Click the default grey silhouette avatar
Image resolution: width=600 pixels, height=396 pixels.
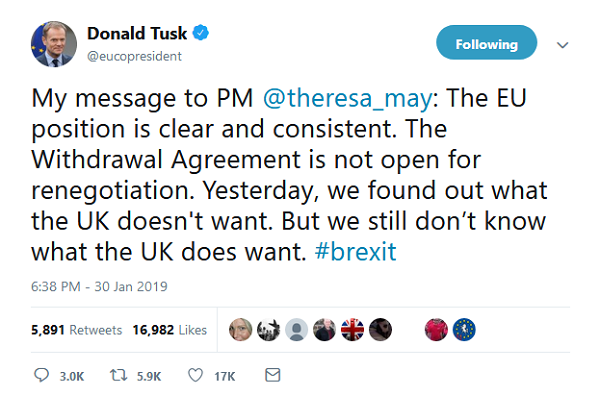tap(297, 329)
